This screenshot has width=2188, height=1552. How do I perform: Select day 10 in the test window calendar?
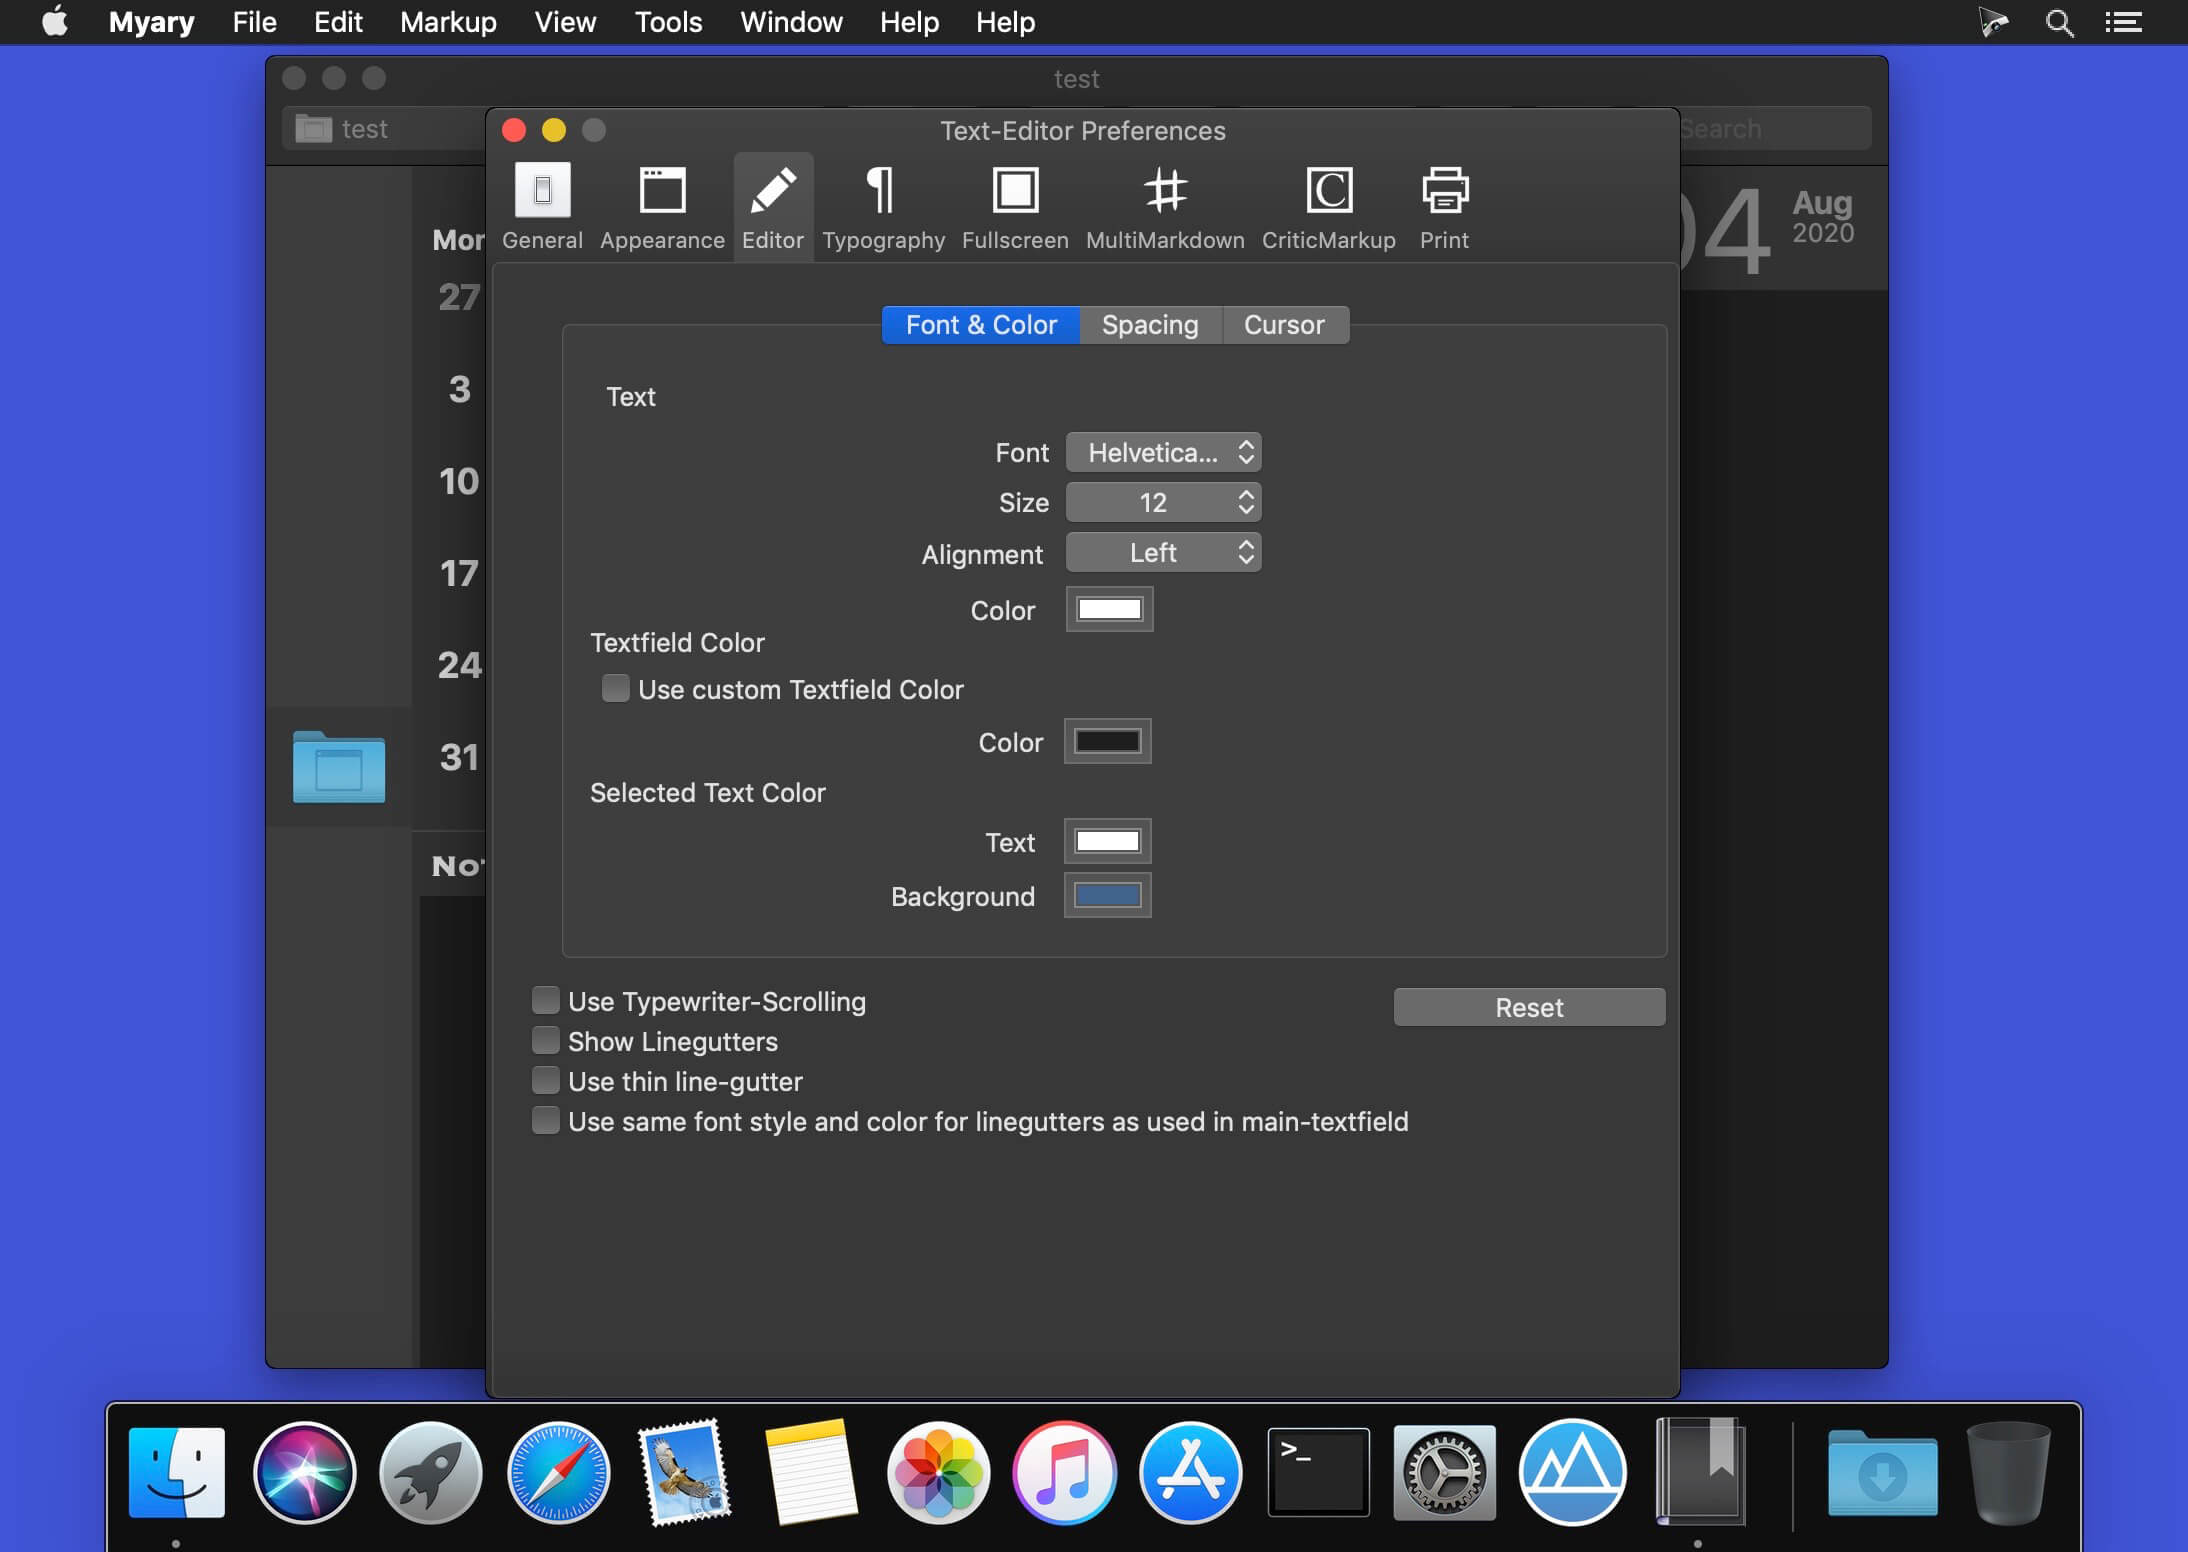459,481
